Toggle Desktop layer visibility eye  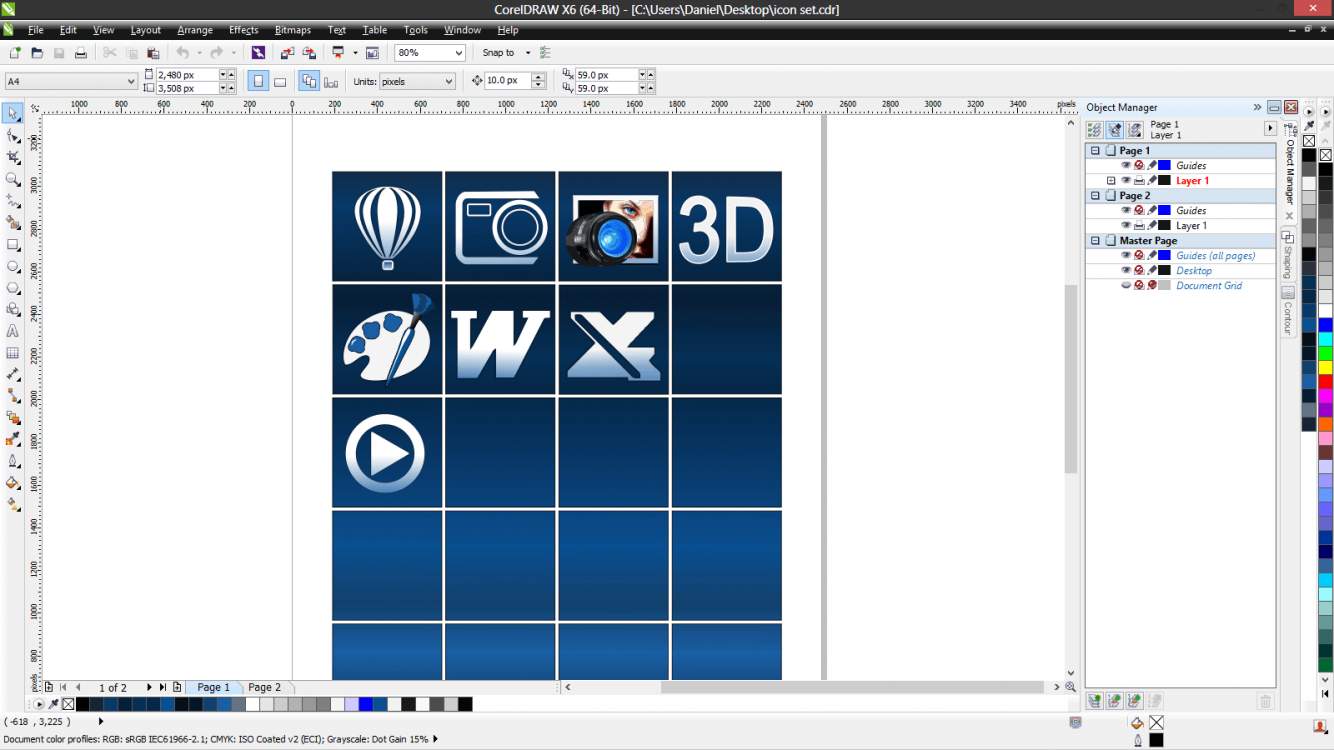[x=1126, y=270]
